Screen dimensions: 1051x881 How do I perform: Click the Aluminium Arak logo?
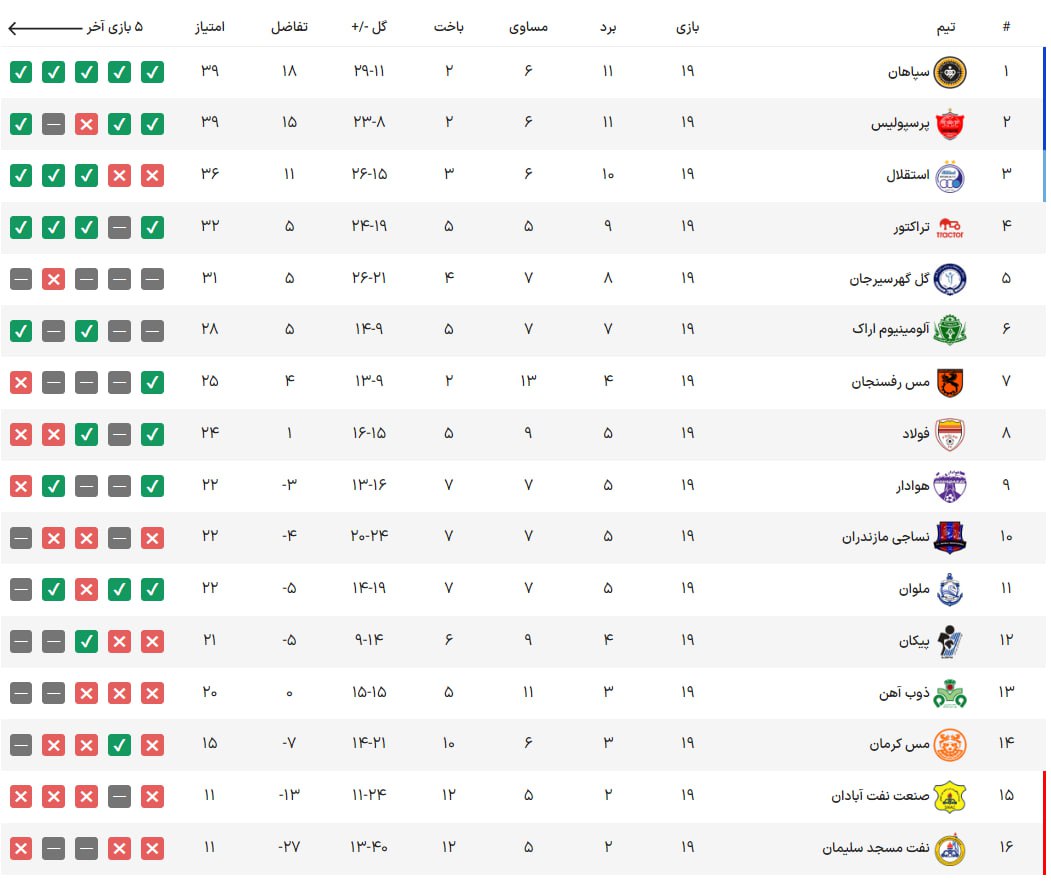(x=949, y=330)
